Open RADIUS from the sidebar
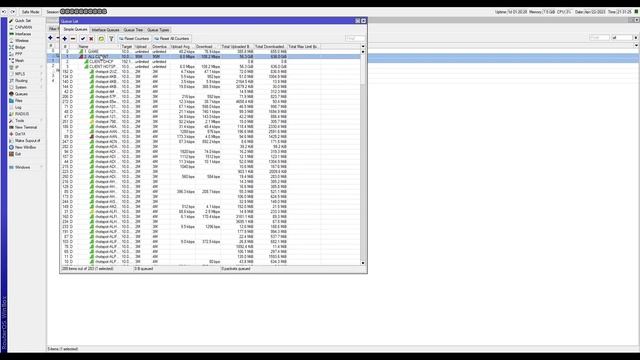 (22, 114)
